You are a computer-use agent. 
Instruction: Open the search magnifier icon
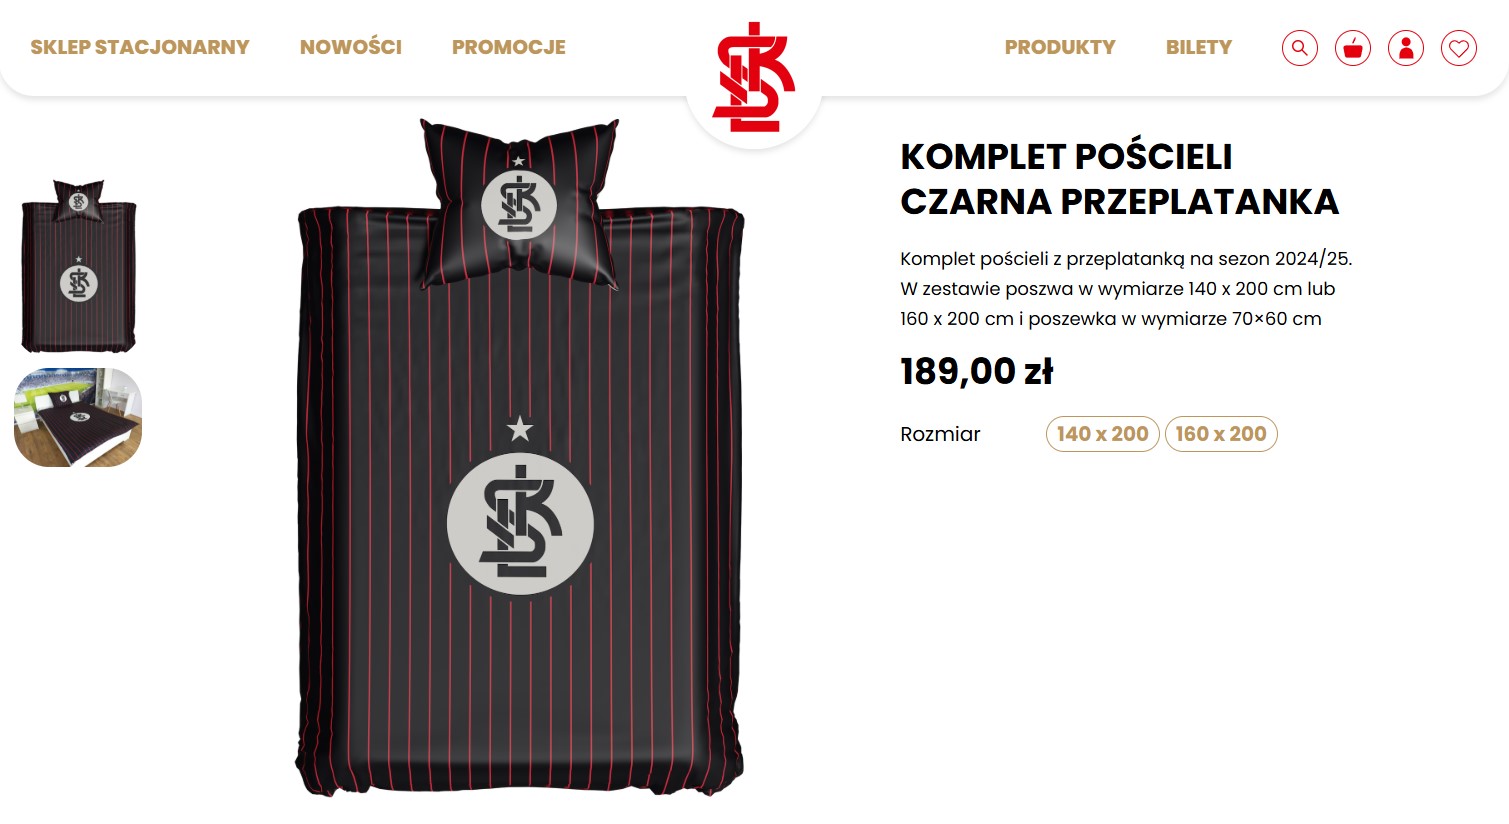click(1299, 48)
